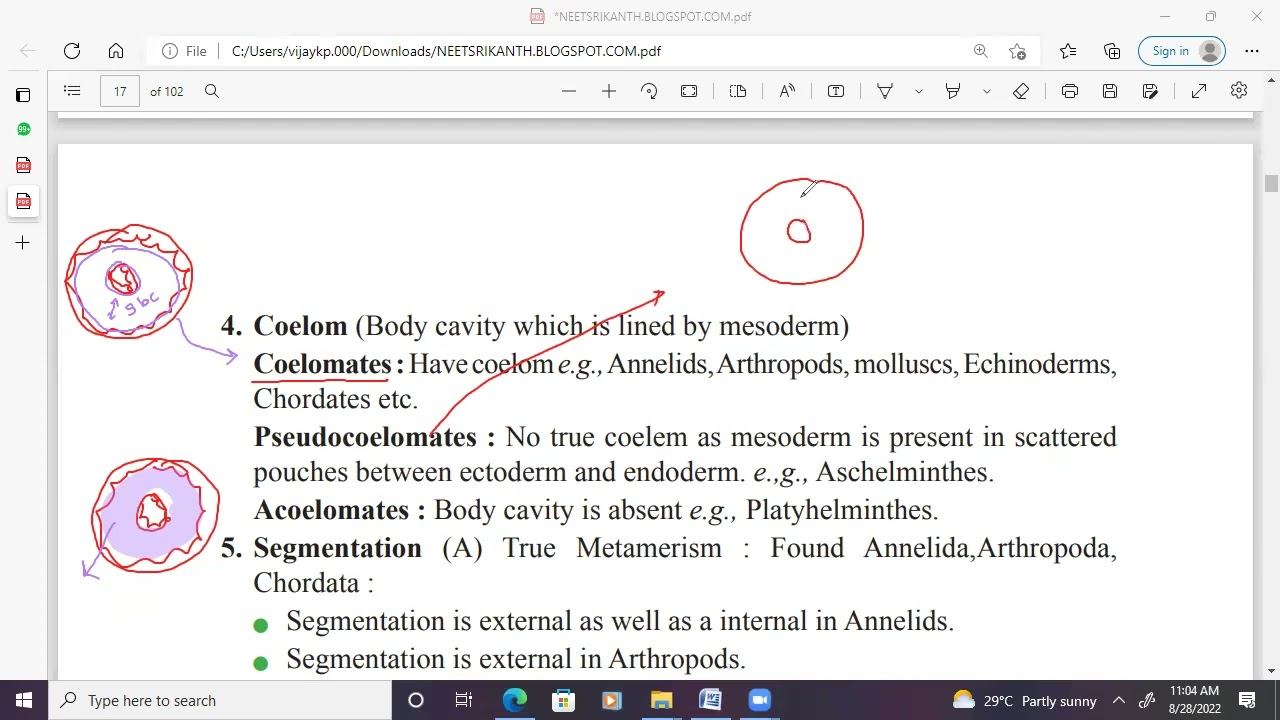The height and width of the screenshot is (720, 1280).
Task: Switch the page view layout
Action: point(738,91)
